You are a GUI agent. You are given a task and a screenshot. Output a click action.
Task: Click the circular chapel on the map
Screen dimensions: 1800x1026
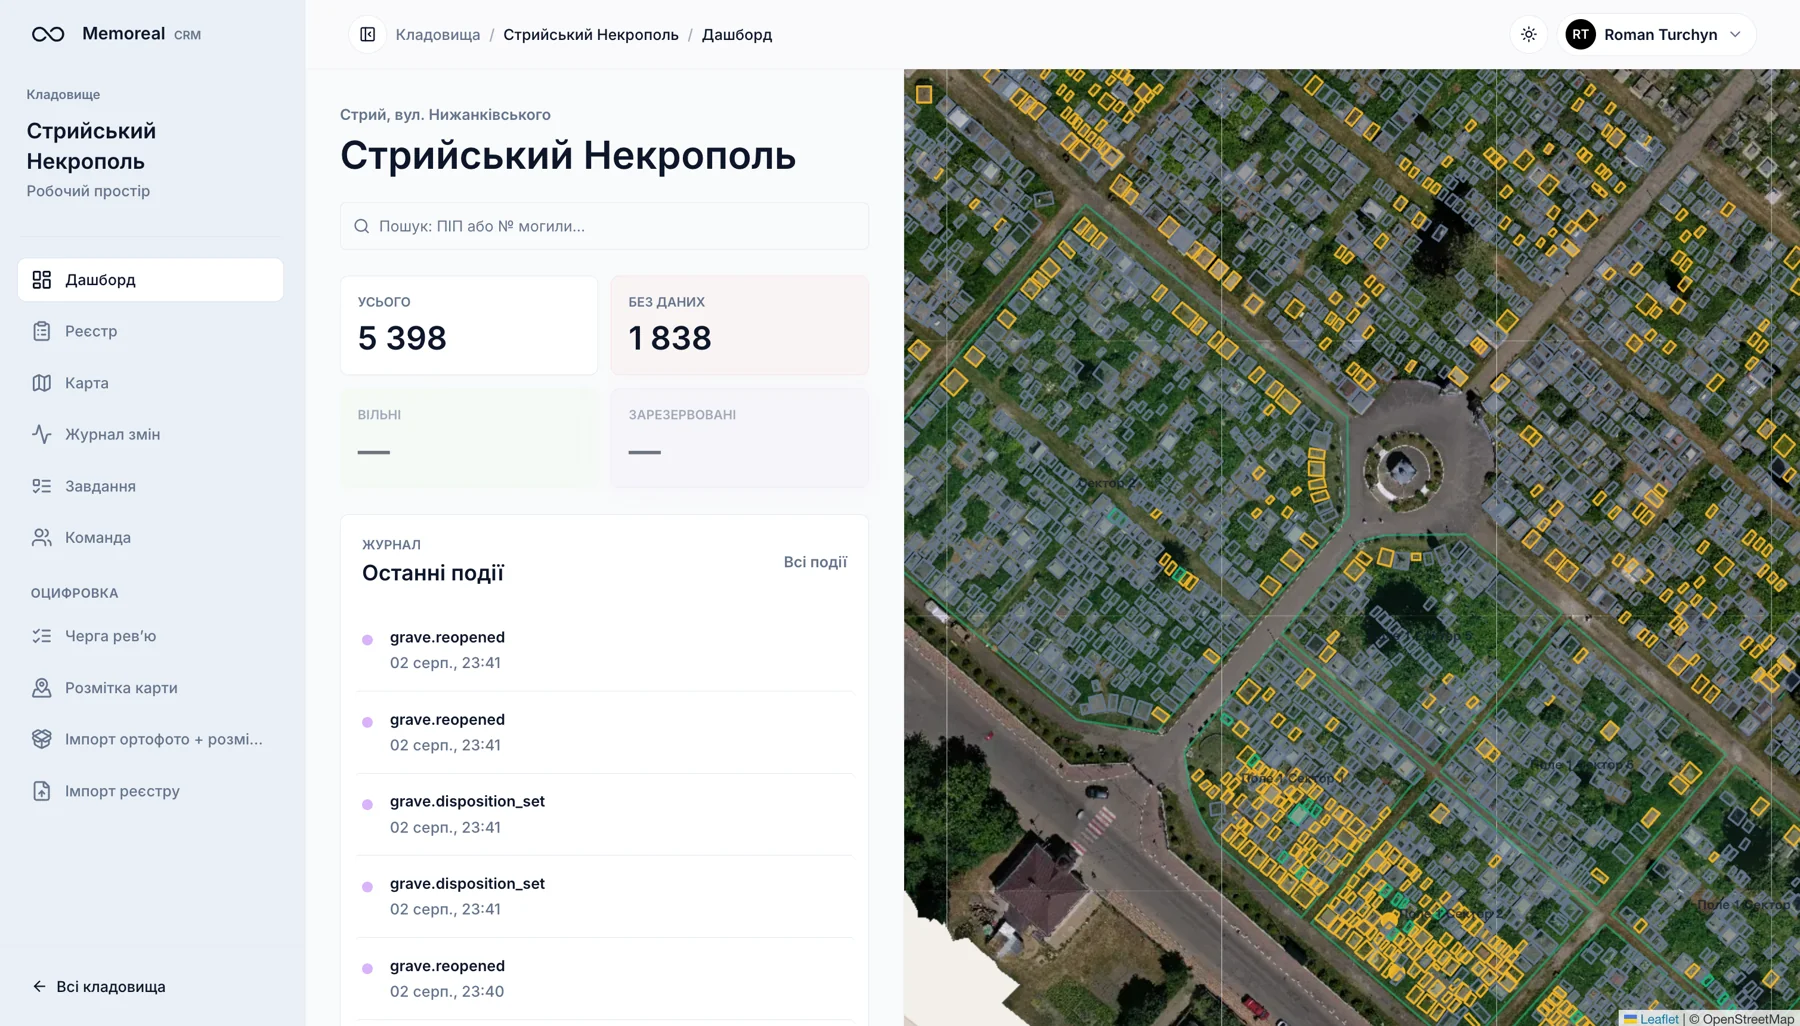(1403, 470)
